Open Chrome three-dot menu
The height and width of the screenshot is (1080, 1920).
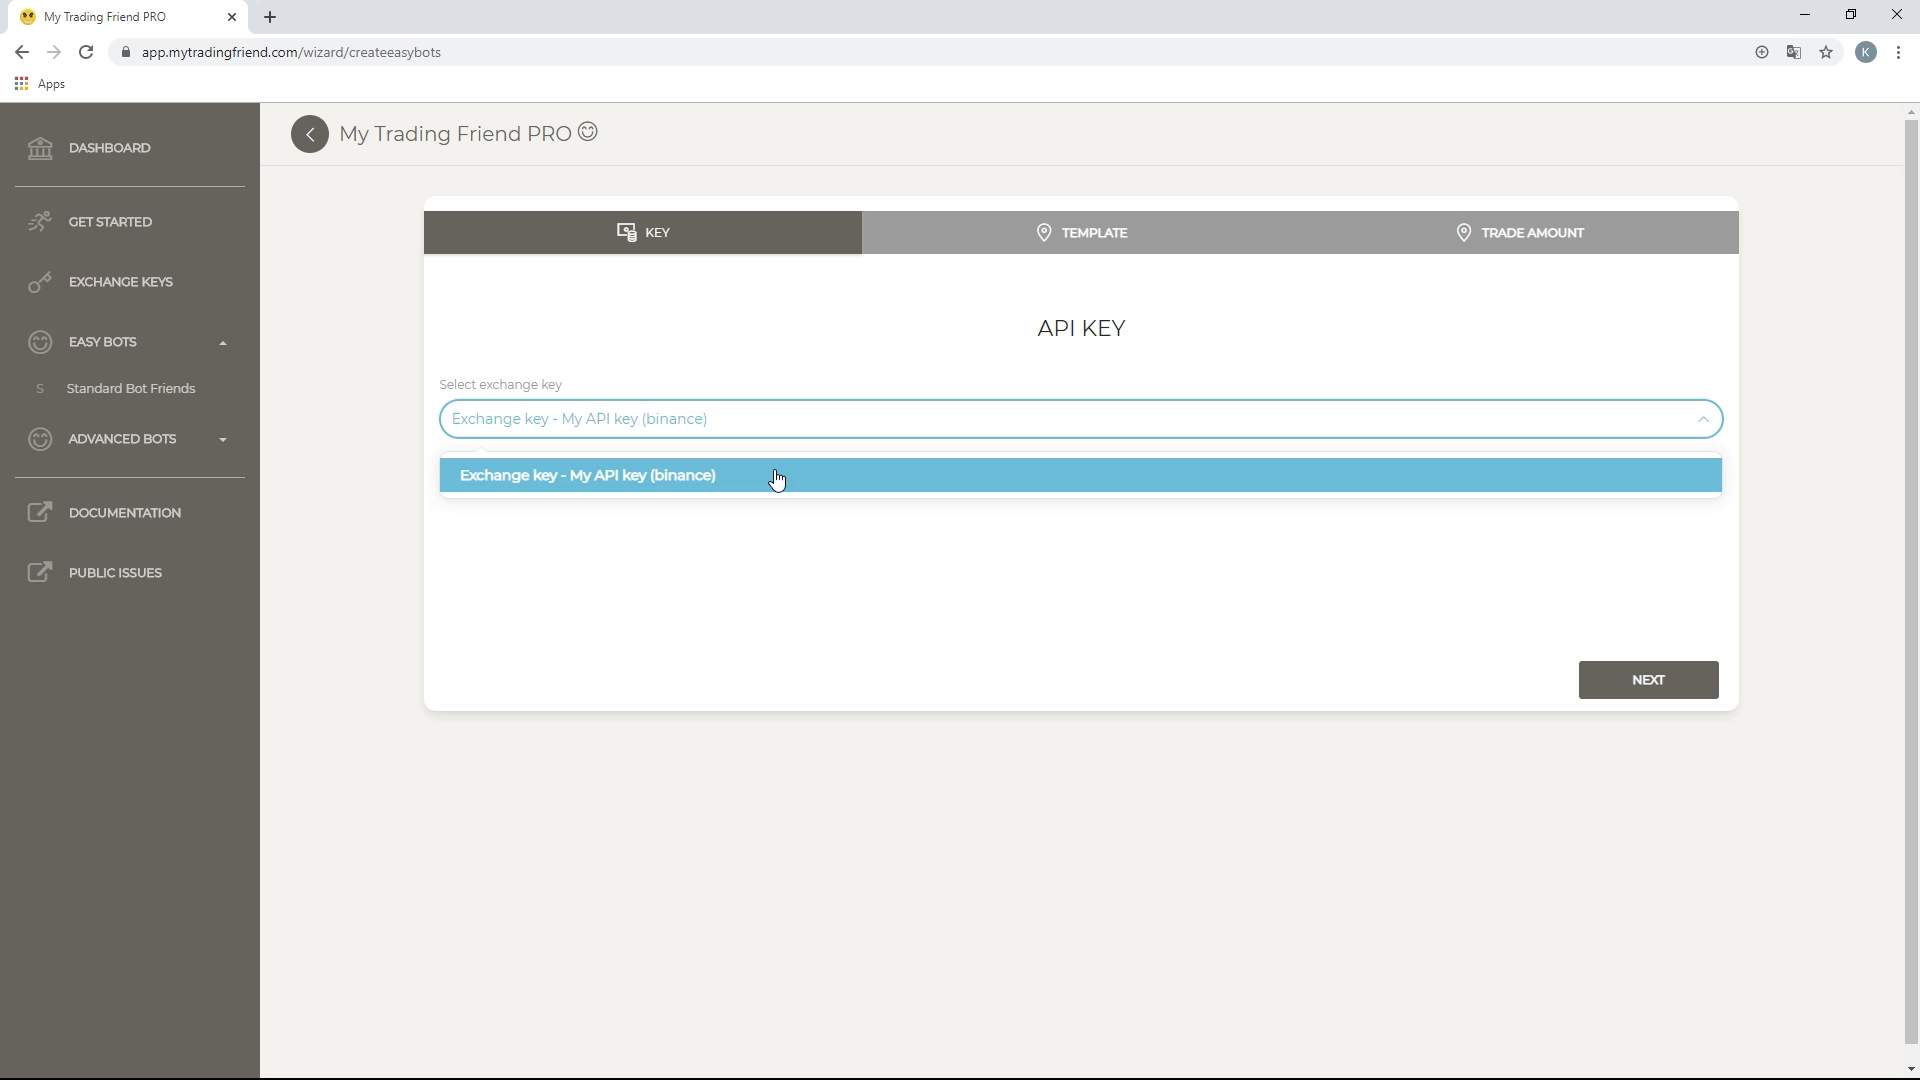[1898, 52]
